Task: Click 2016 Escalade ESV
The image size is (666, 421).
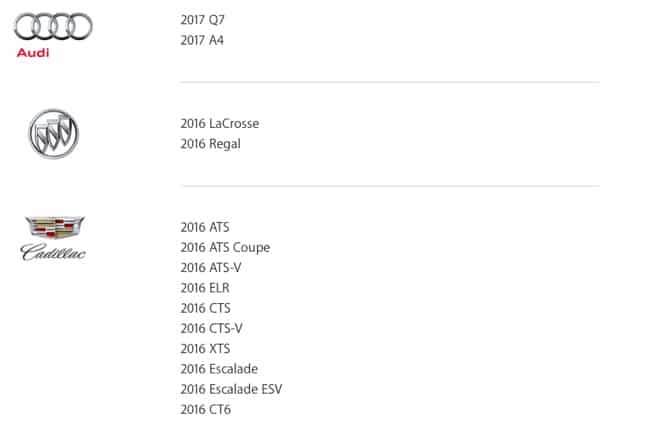Action: (232, 389)
